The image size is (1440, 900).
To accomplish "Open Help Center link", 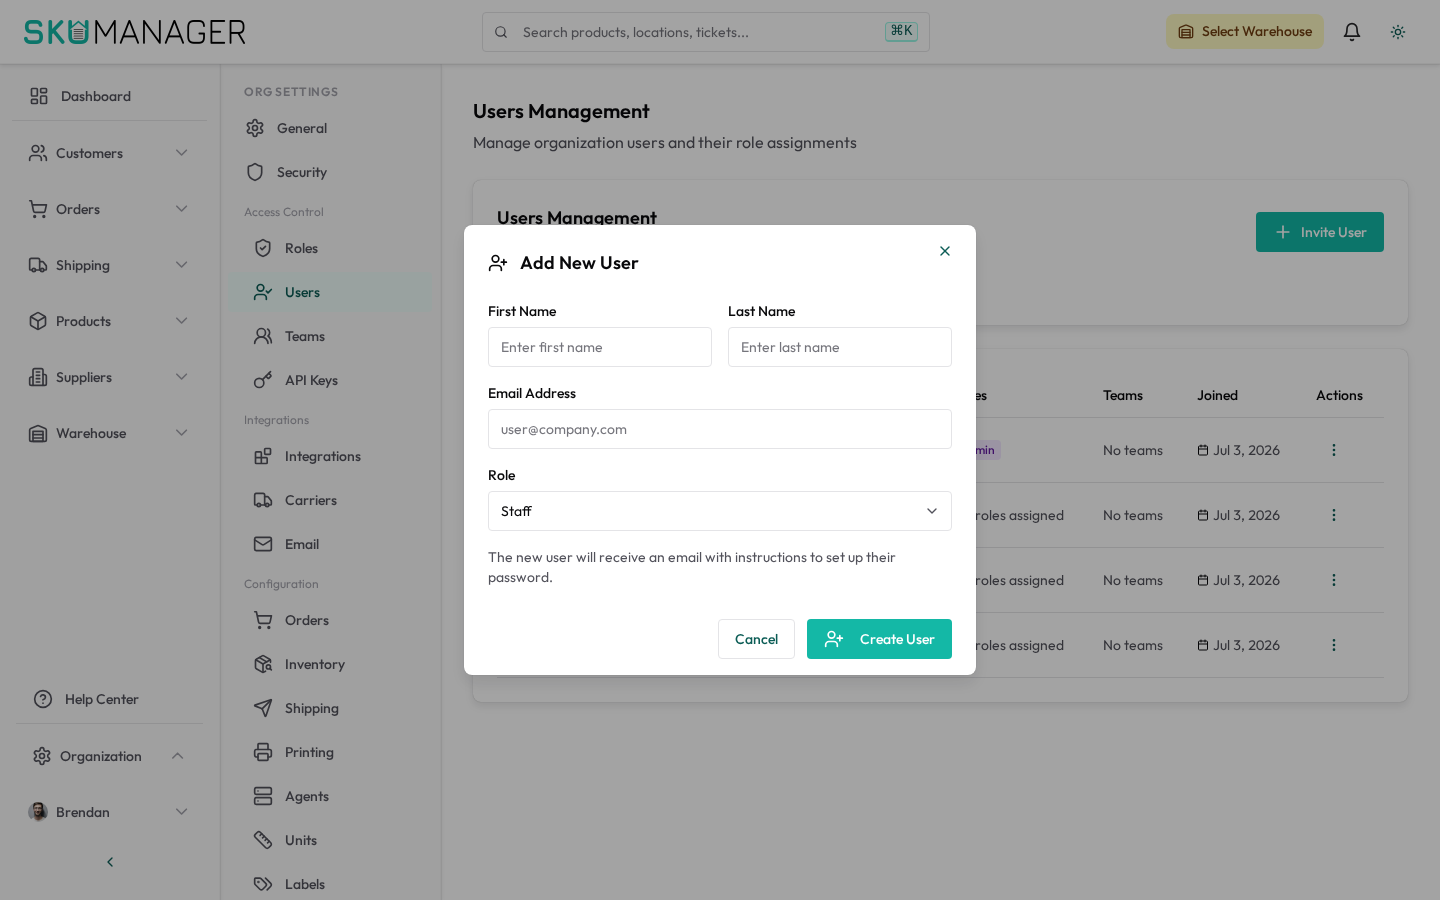I will pyautogui.click(x=110, y=699).
